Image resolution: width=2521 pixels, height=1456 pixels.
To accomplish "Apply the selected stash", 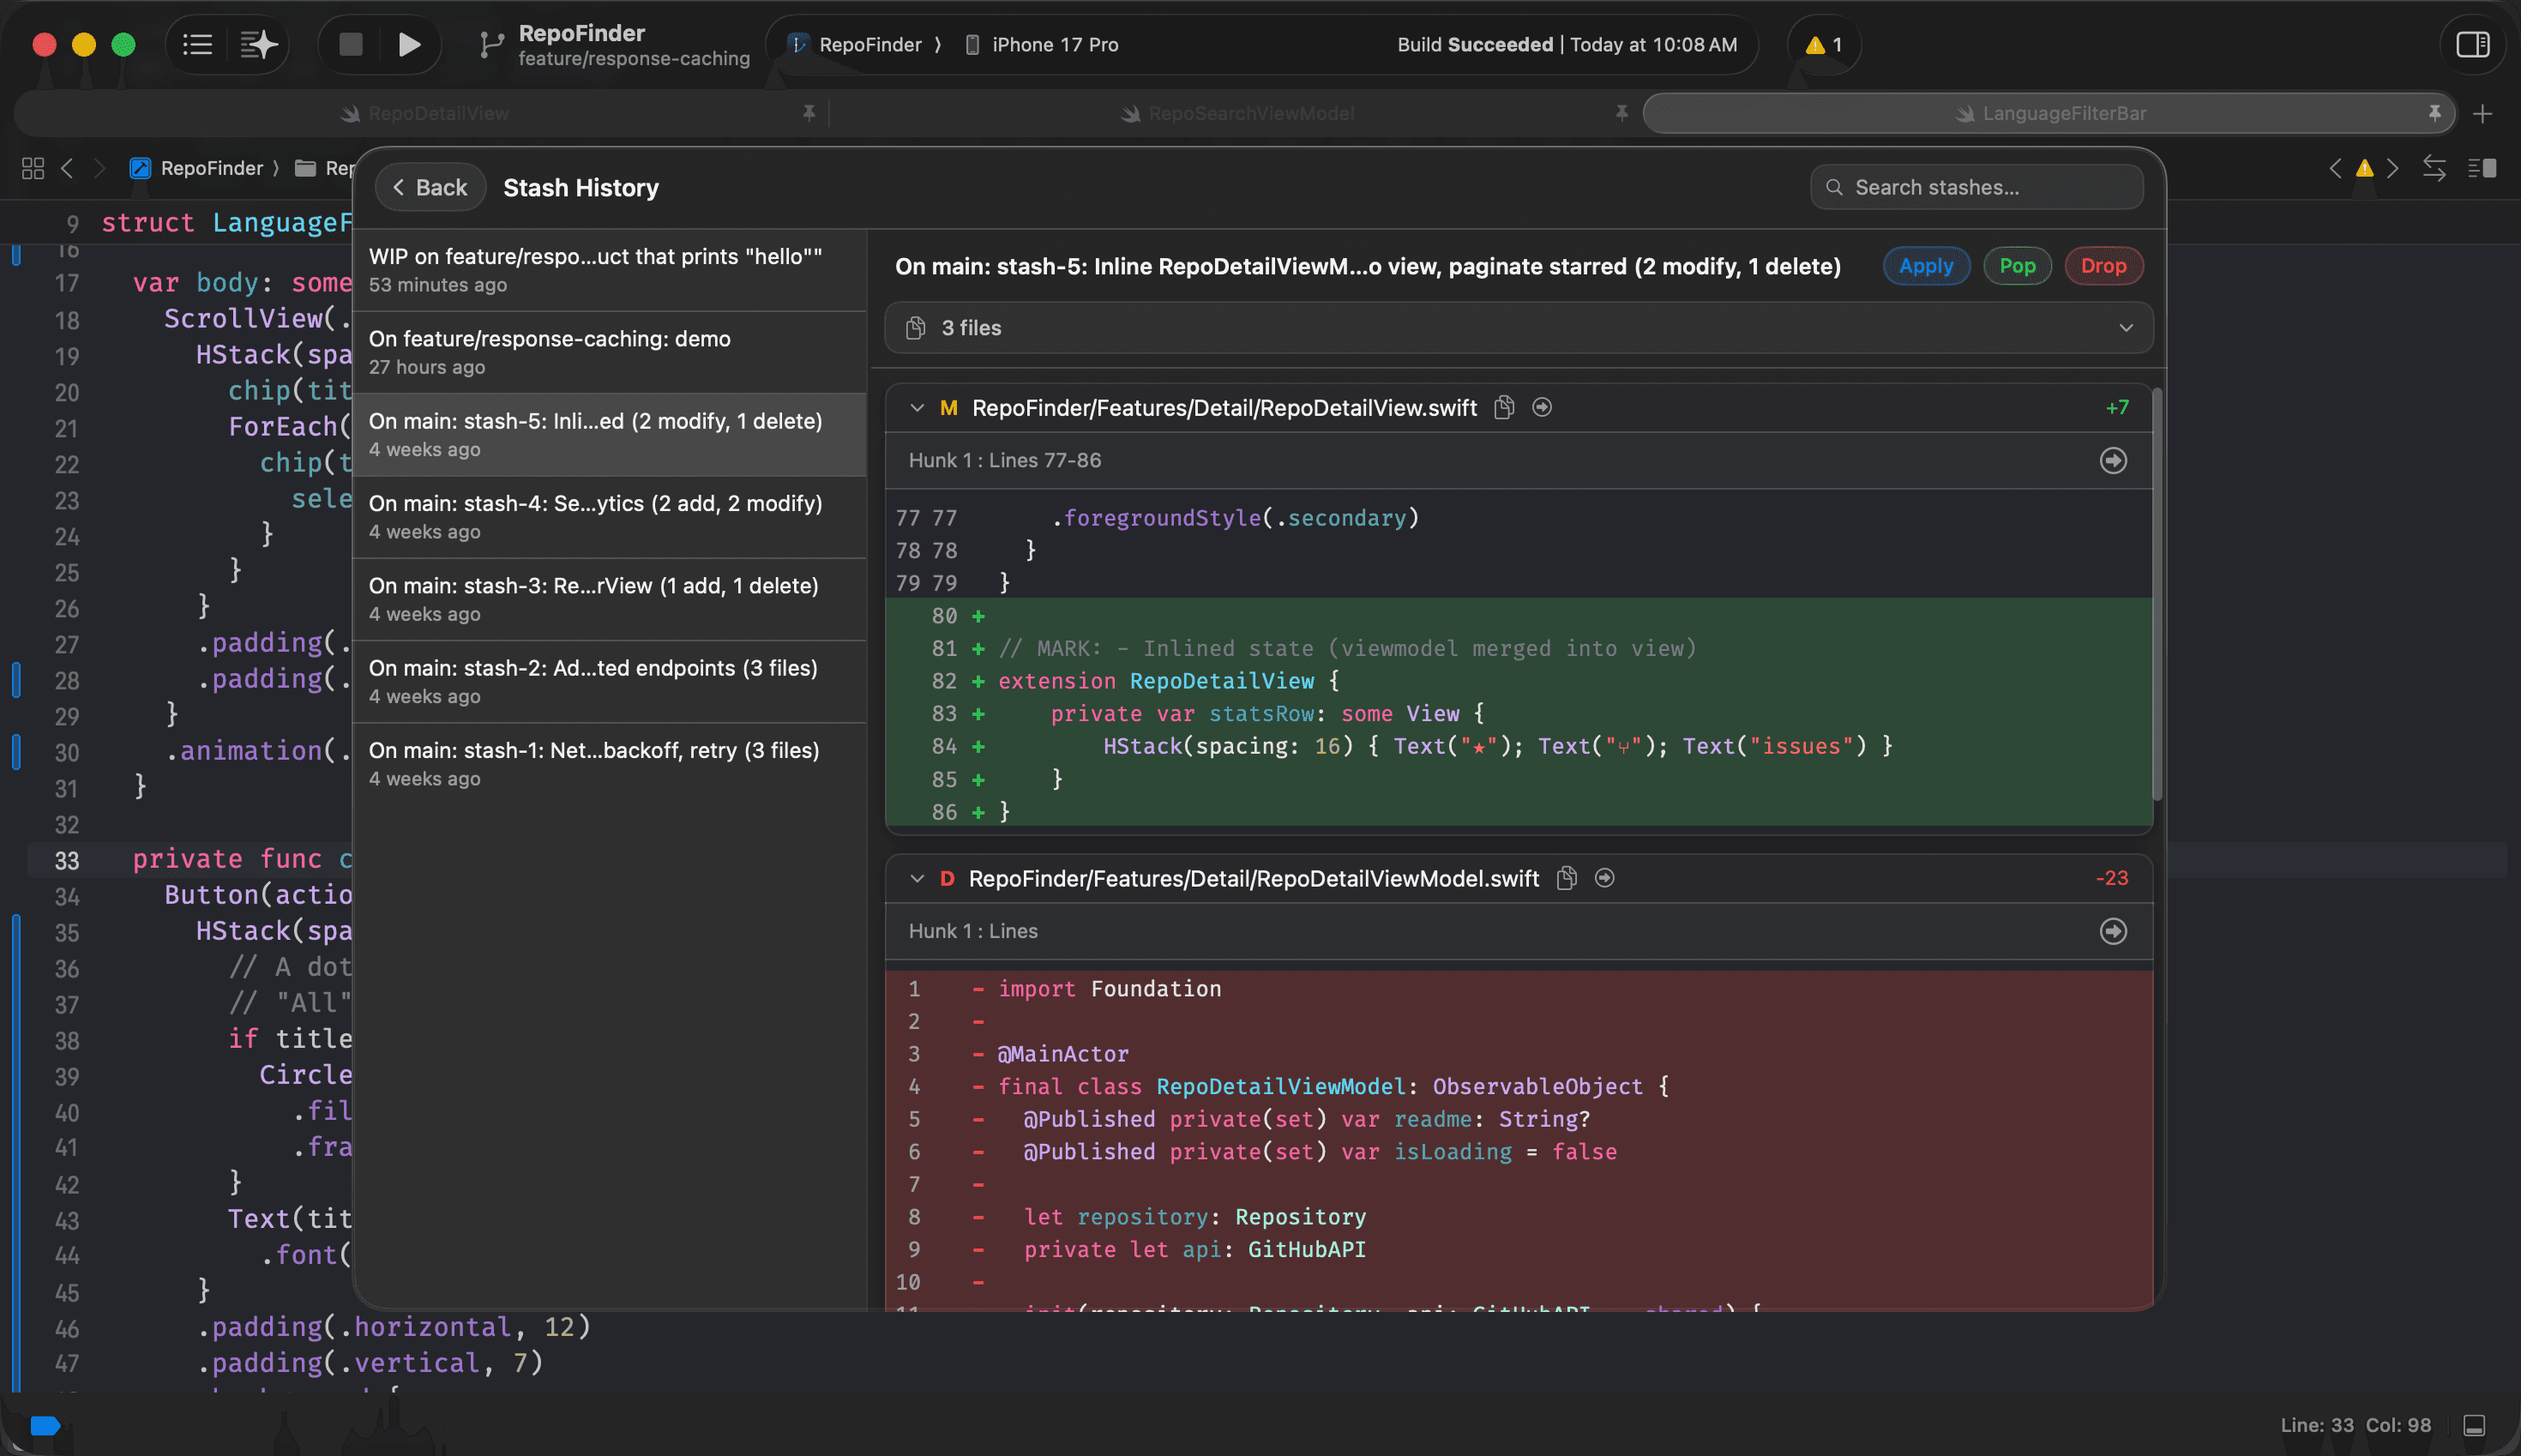I will click(x=1926, y=266).
